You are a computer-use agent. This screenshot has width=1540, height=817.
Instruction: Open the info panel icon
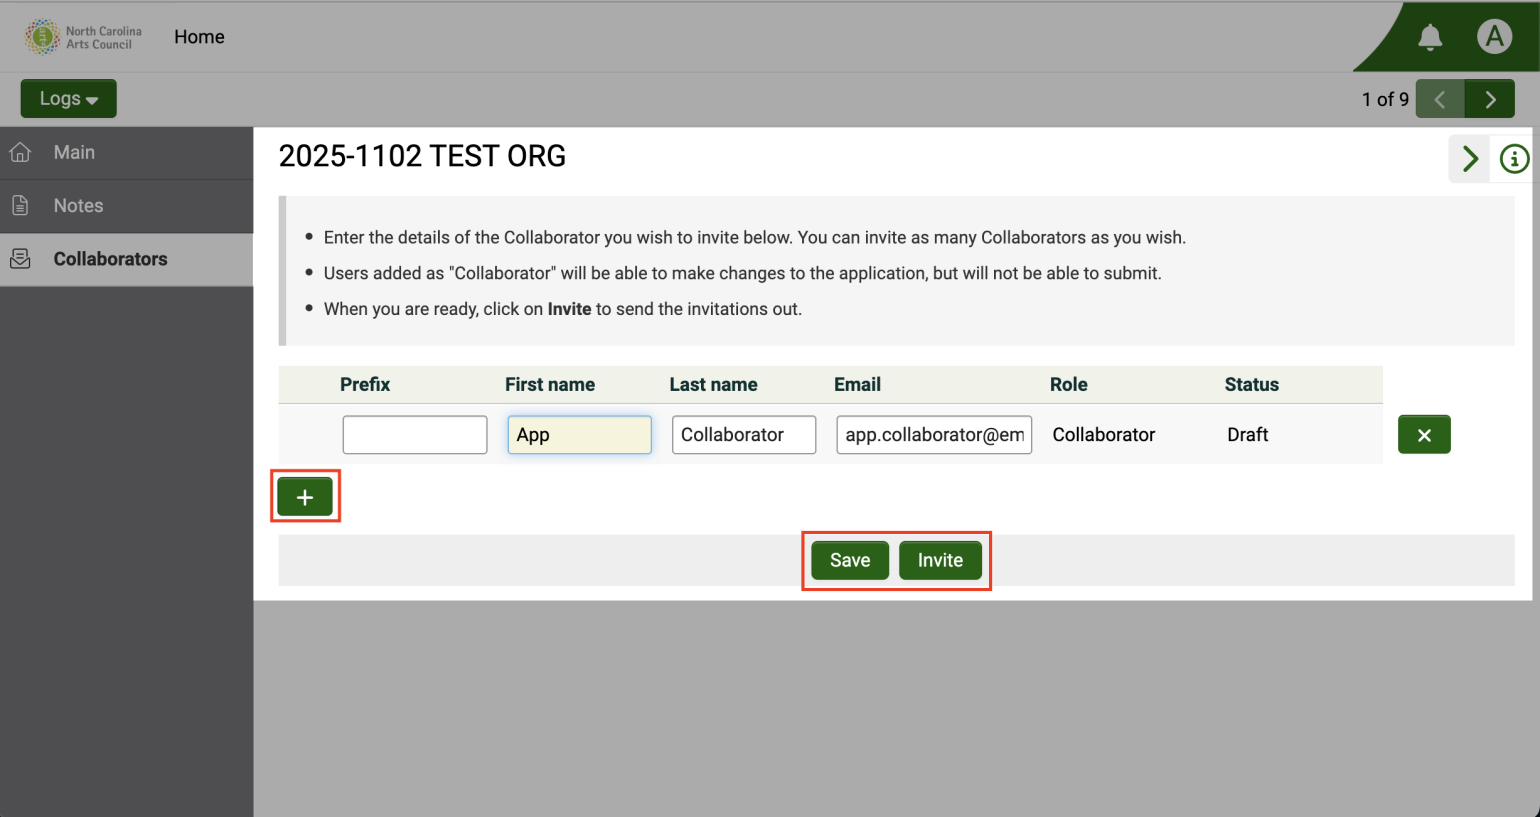[1513, 159]
